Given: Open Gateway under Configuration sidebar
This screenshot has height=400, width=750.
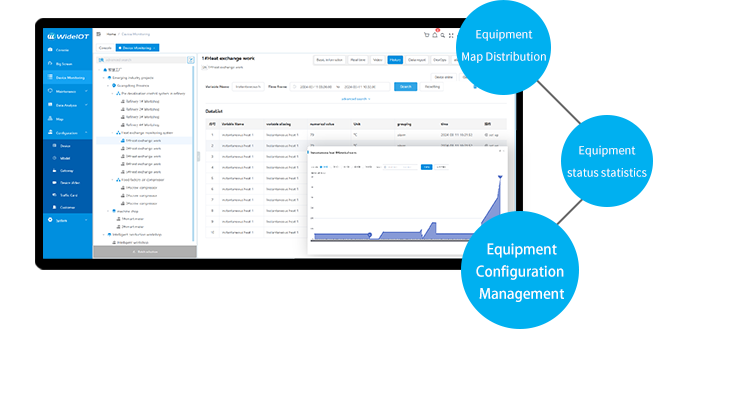Looking at the screenshot, I should point(67,170).
